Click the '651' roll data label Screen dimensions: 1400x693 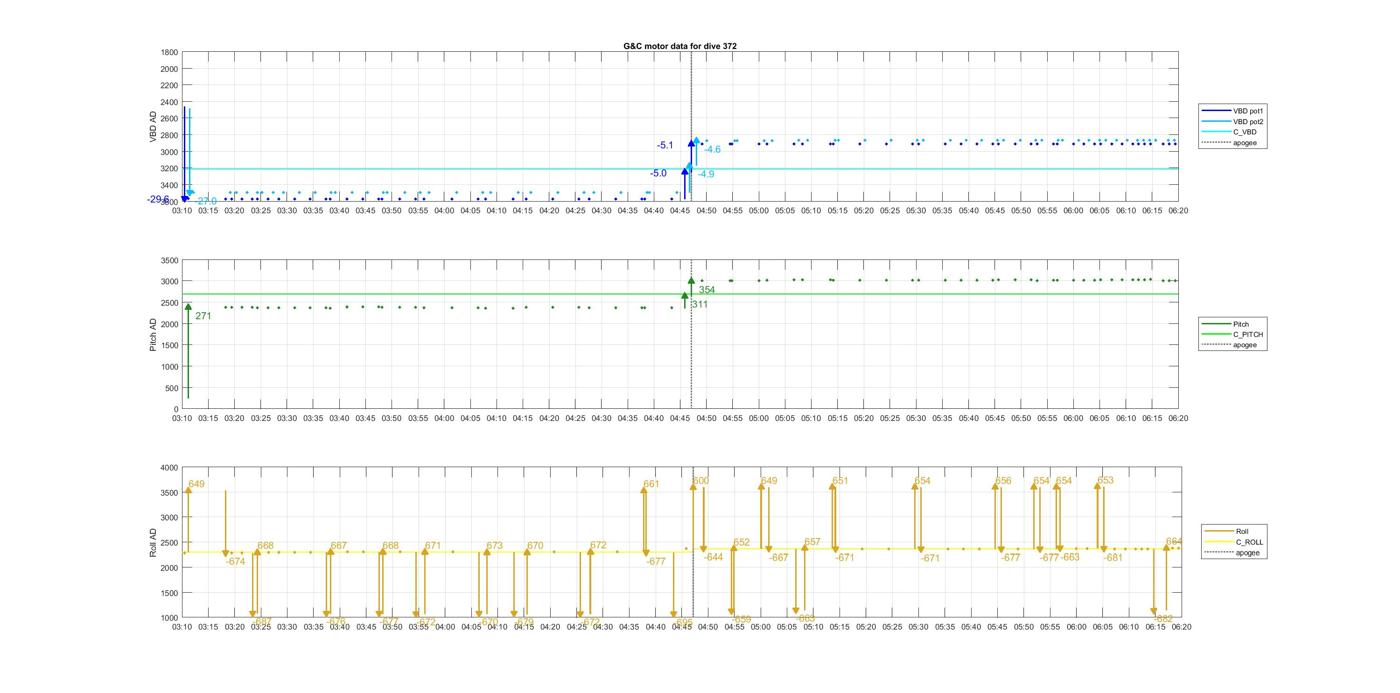click(x=840, y=481)
